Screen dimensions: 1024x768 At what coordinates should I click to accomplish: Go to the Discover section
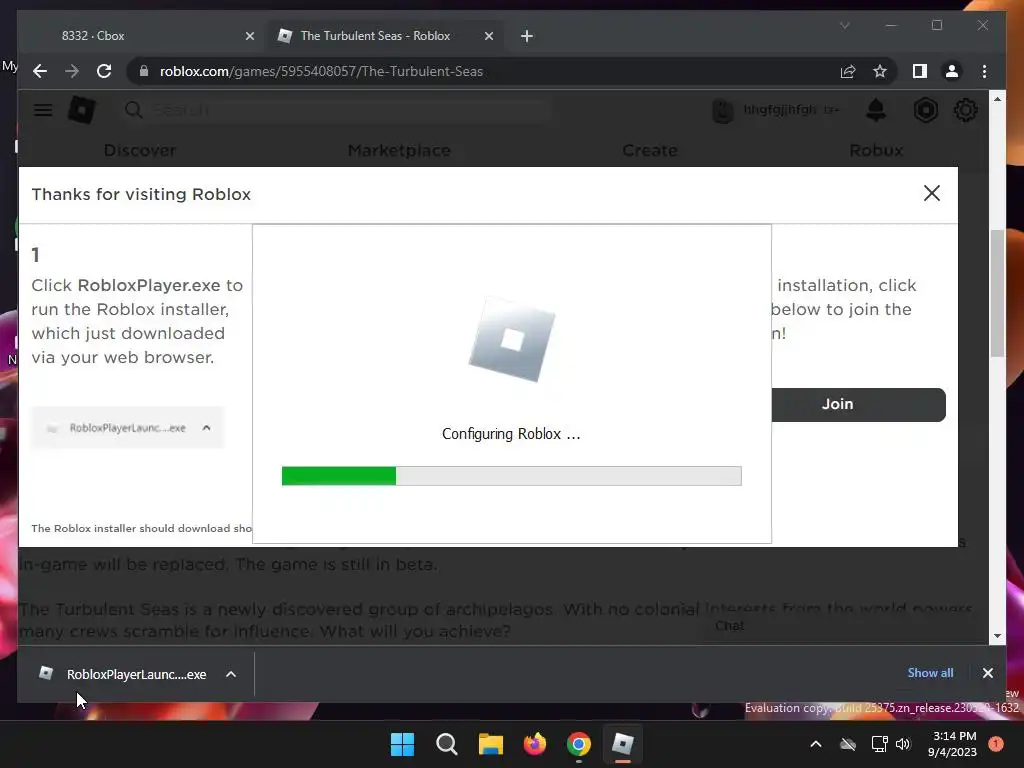140,150
